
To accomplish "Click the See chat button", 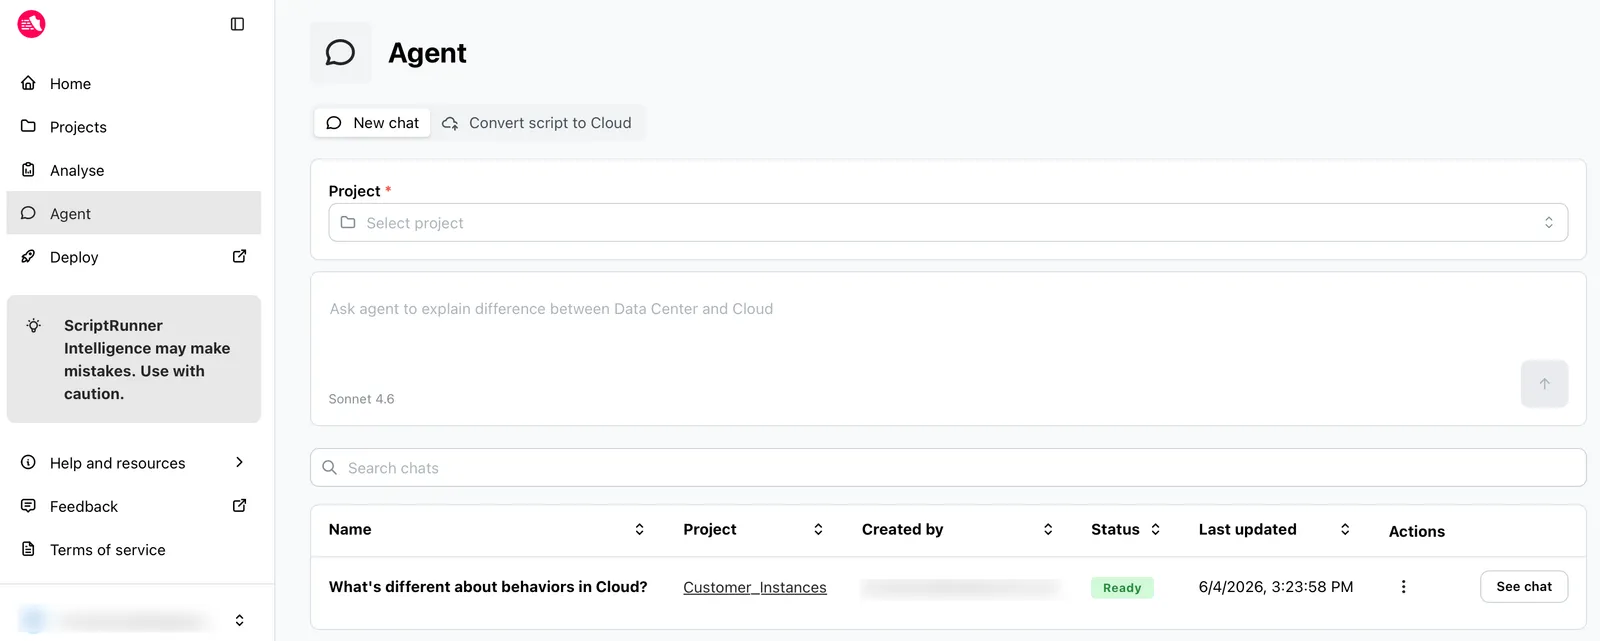I will click(x=1524, y=587).
